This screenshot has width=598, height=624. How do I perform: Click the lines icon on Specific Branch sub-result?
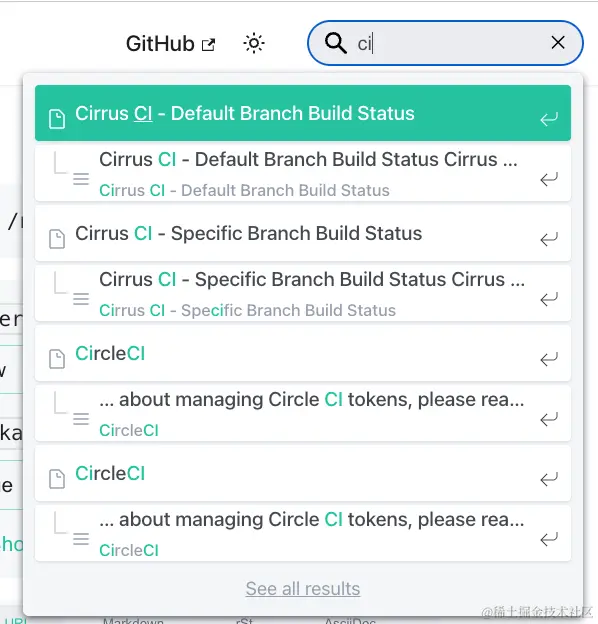click(x=81, y=299)
